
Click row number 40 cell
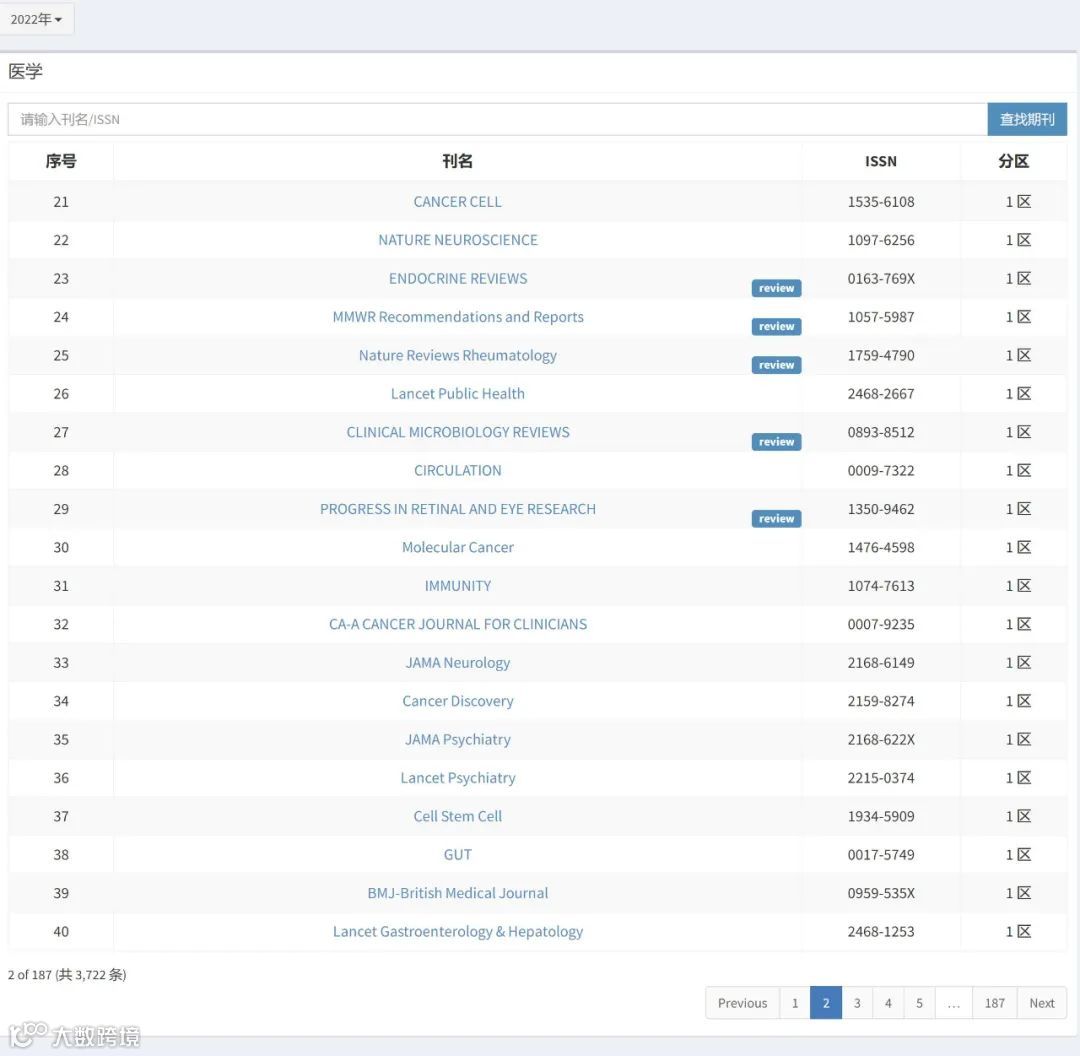coord(61,931)
